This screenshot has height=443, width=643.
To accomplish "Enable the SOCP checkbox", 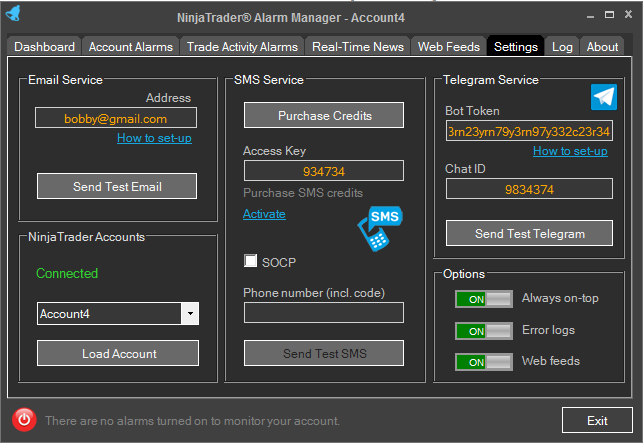I will (x=250, y=261).
